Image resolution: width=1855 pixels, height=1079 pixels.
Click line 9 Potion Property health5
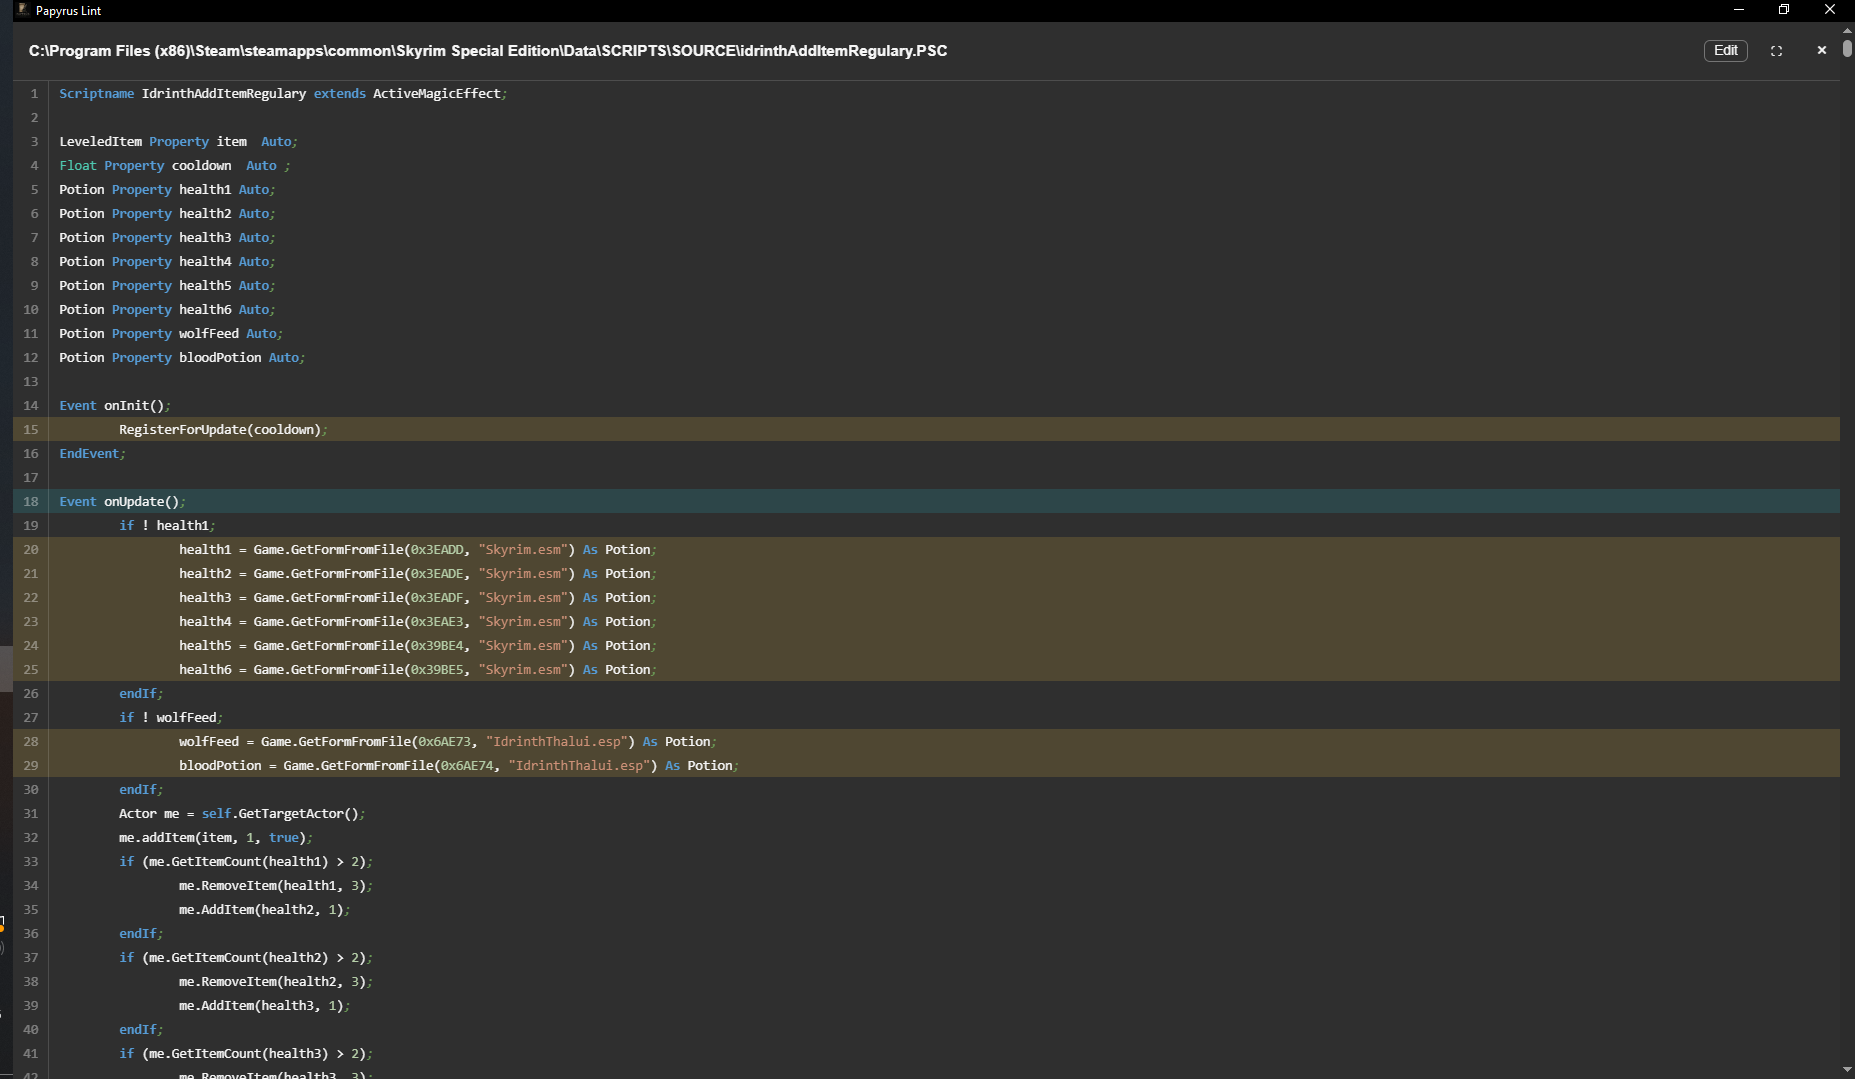[167, 285]
